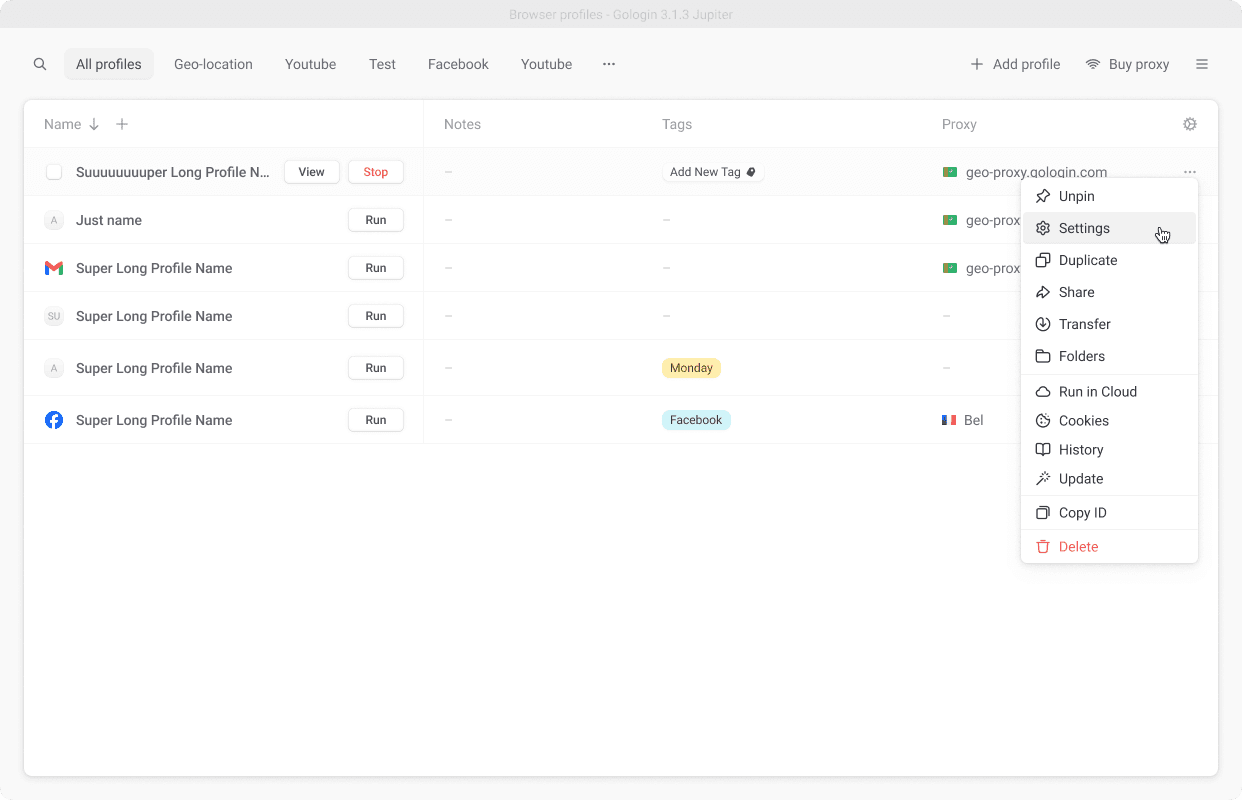
Task: Run the SU profile
Action: (376, 316)
